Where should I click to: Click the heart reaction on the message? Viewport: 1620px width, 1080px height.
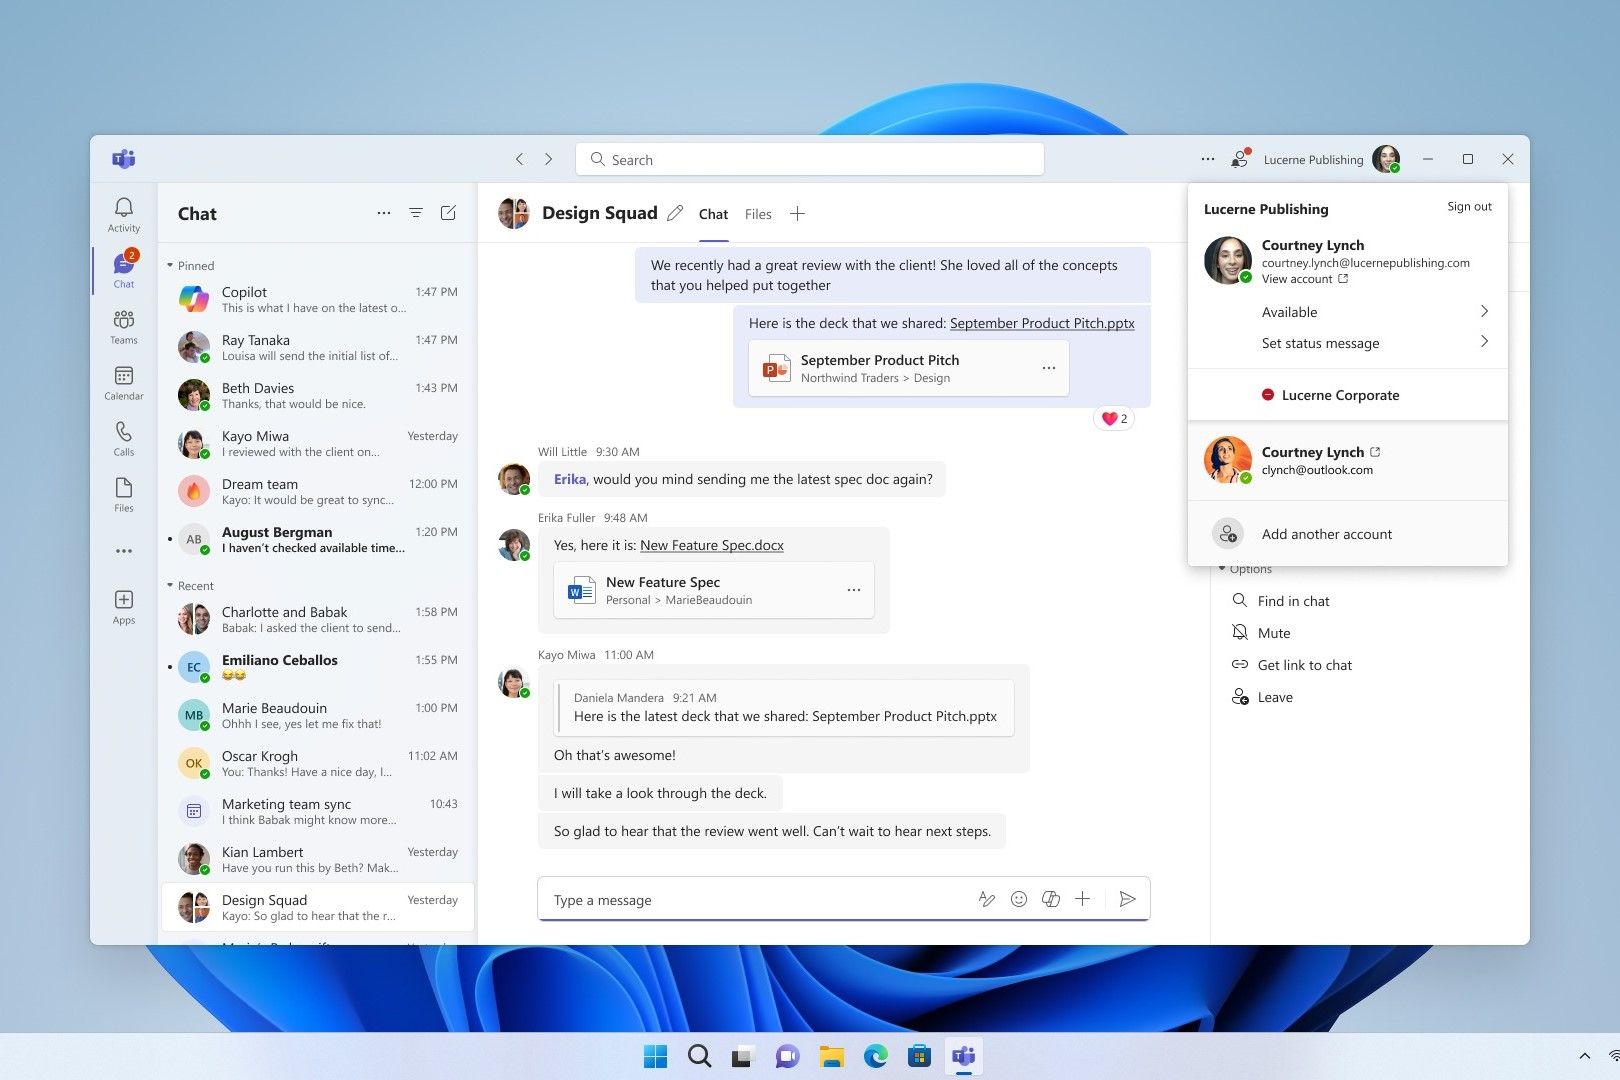tap(1113, 418)
